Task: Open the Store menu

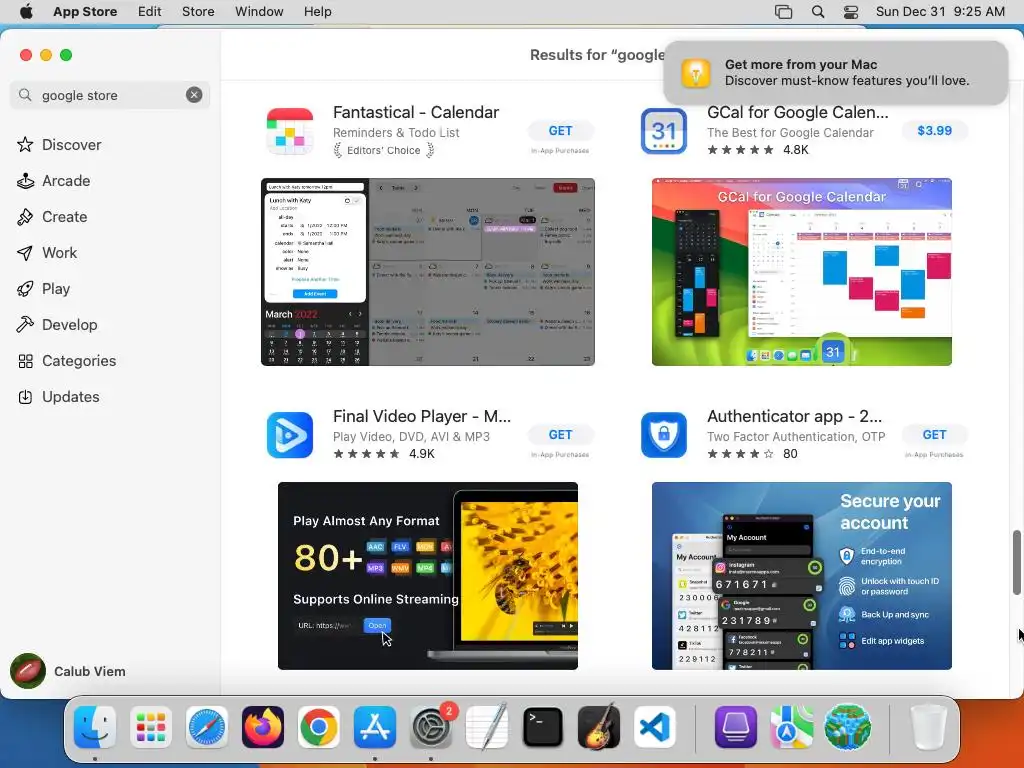Action: point(198,12)
